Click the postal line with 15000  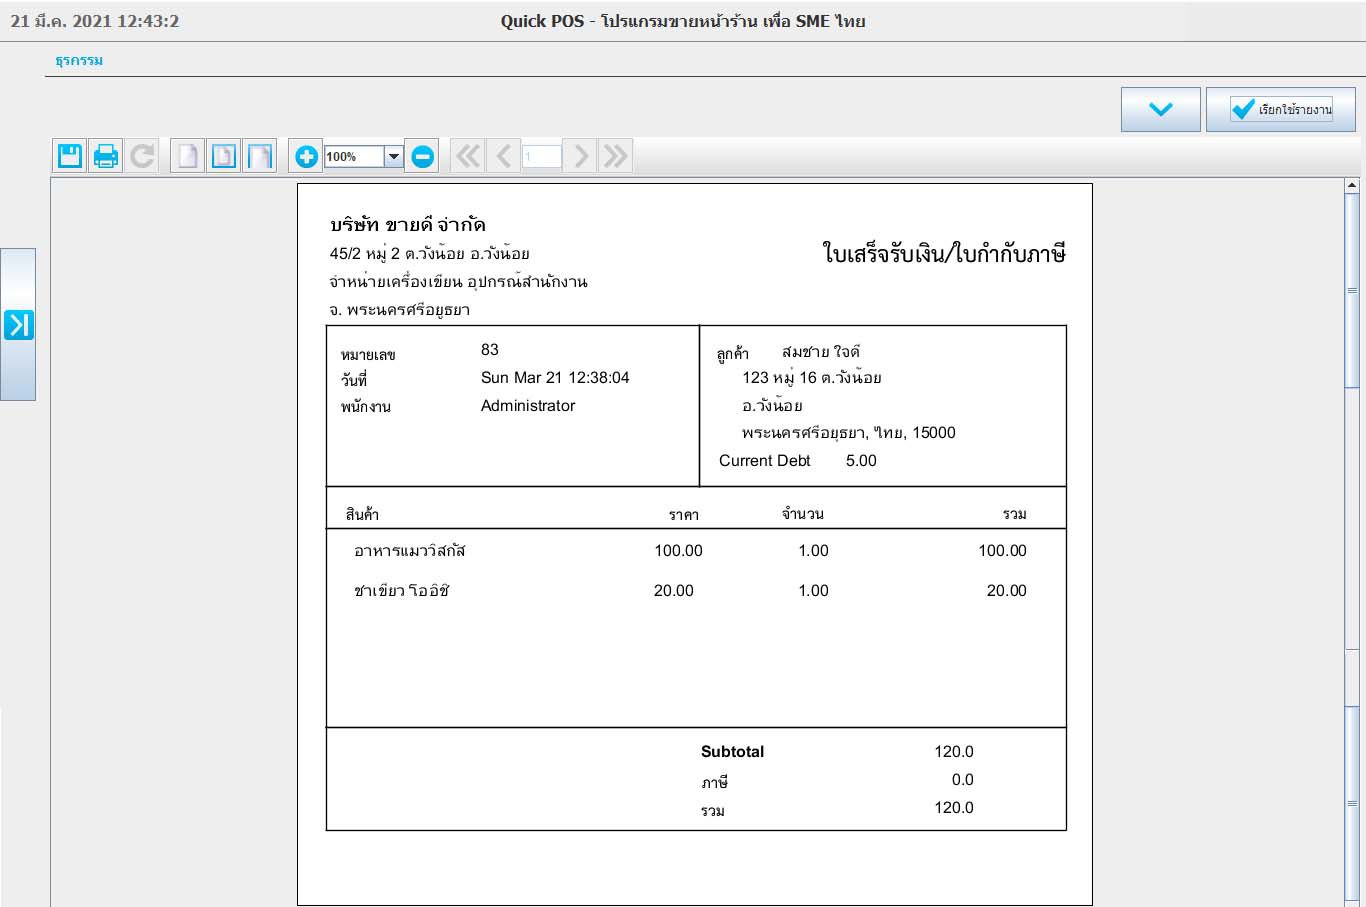[x=848, y=433]
